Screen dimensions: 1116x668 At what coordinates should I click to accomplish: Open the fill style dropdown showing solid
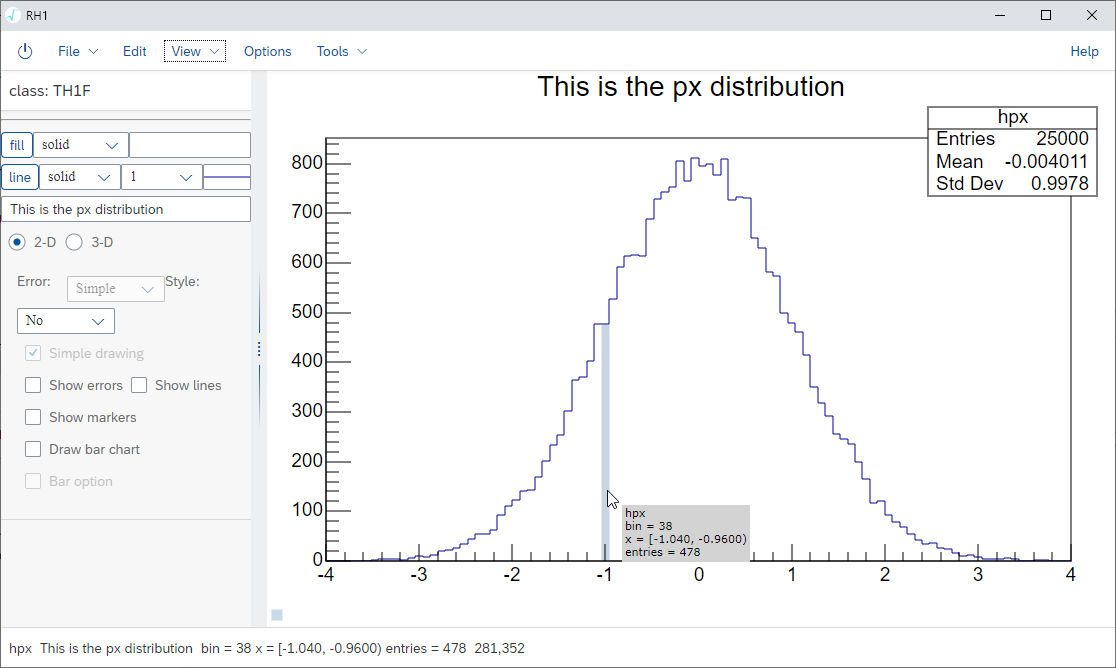pyautogui.click(x=80, y=145)
